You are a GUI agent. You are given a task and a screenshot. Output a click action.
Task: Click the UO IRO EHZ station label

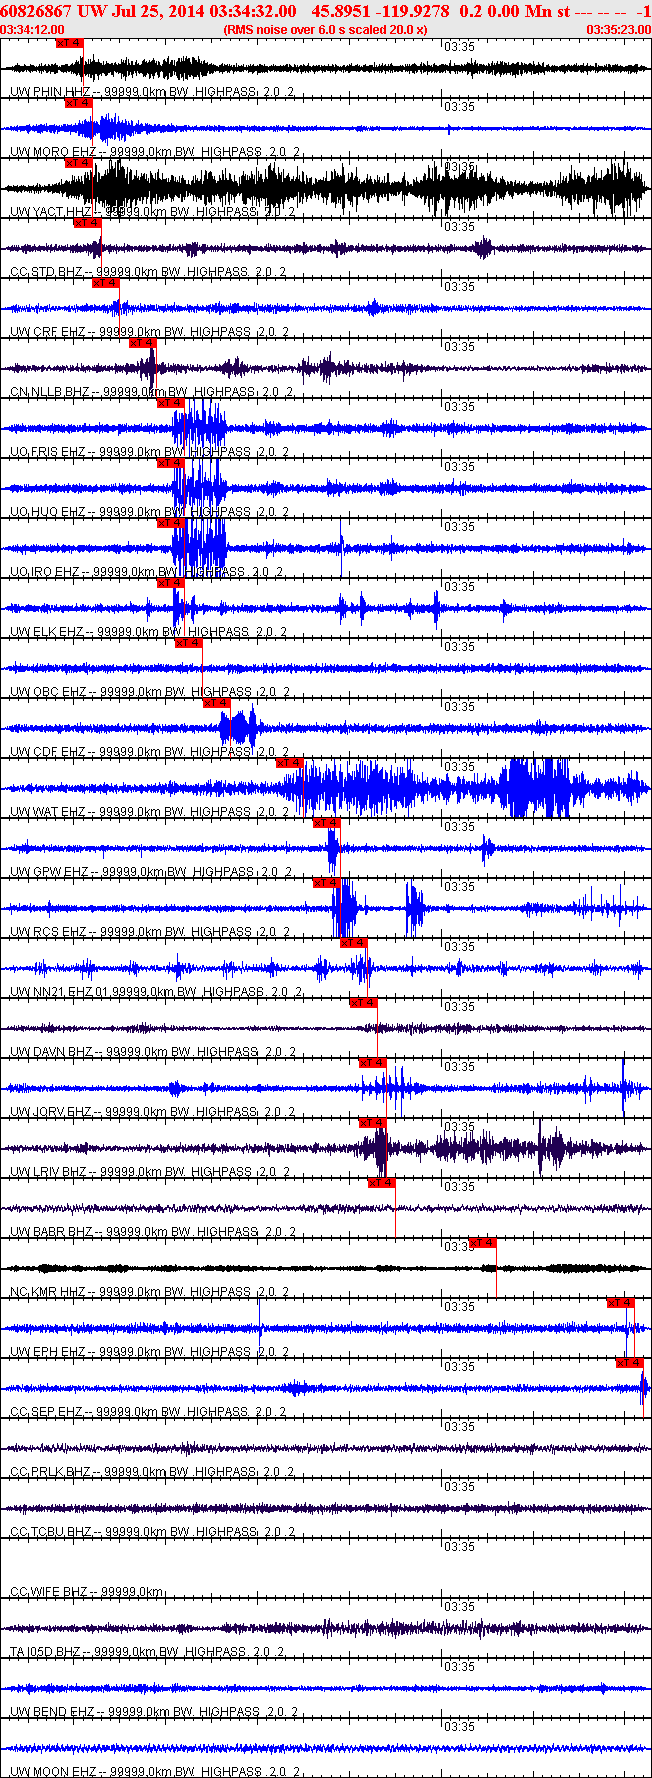(x=147, y=572)
